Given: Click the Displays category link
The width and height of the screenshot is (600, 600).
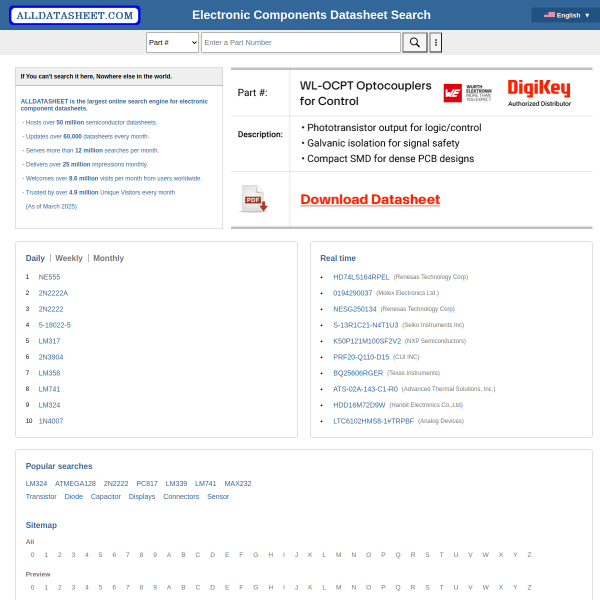Looking at the screenshot, I should [x=142, y=497].
